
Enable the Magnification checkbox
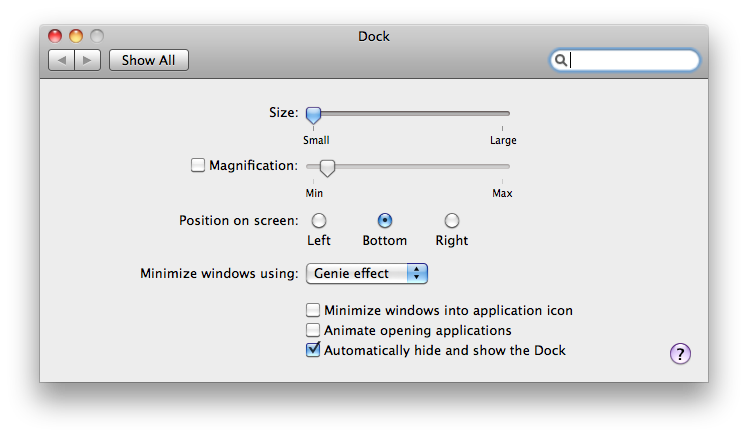197,165
